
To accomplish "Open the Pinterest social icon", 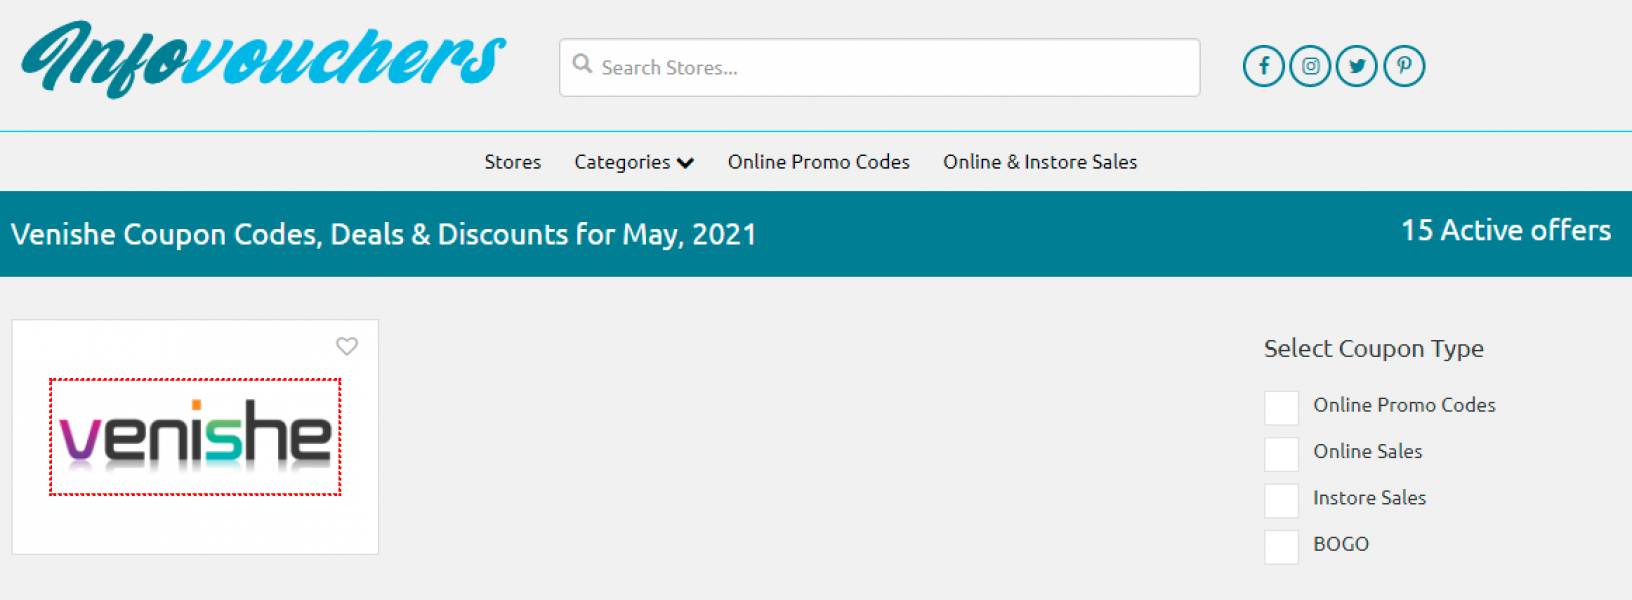I will [1404, 66].
